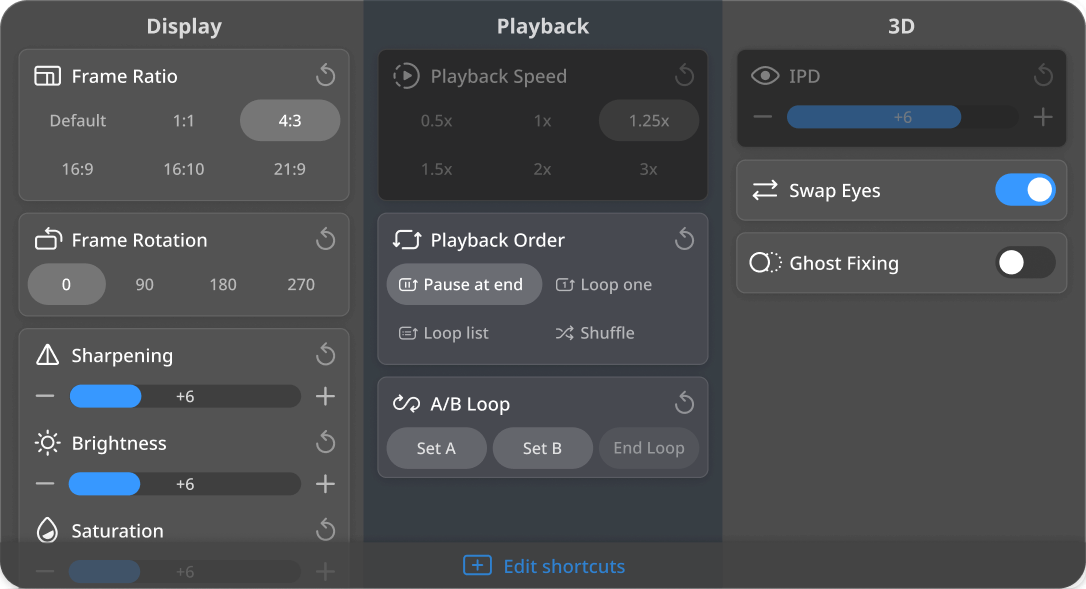Reset the Playback Order setting
The image size is (1086, 589).
coord(684,240)
